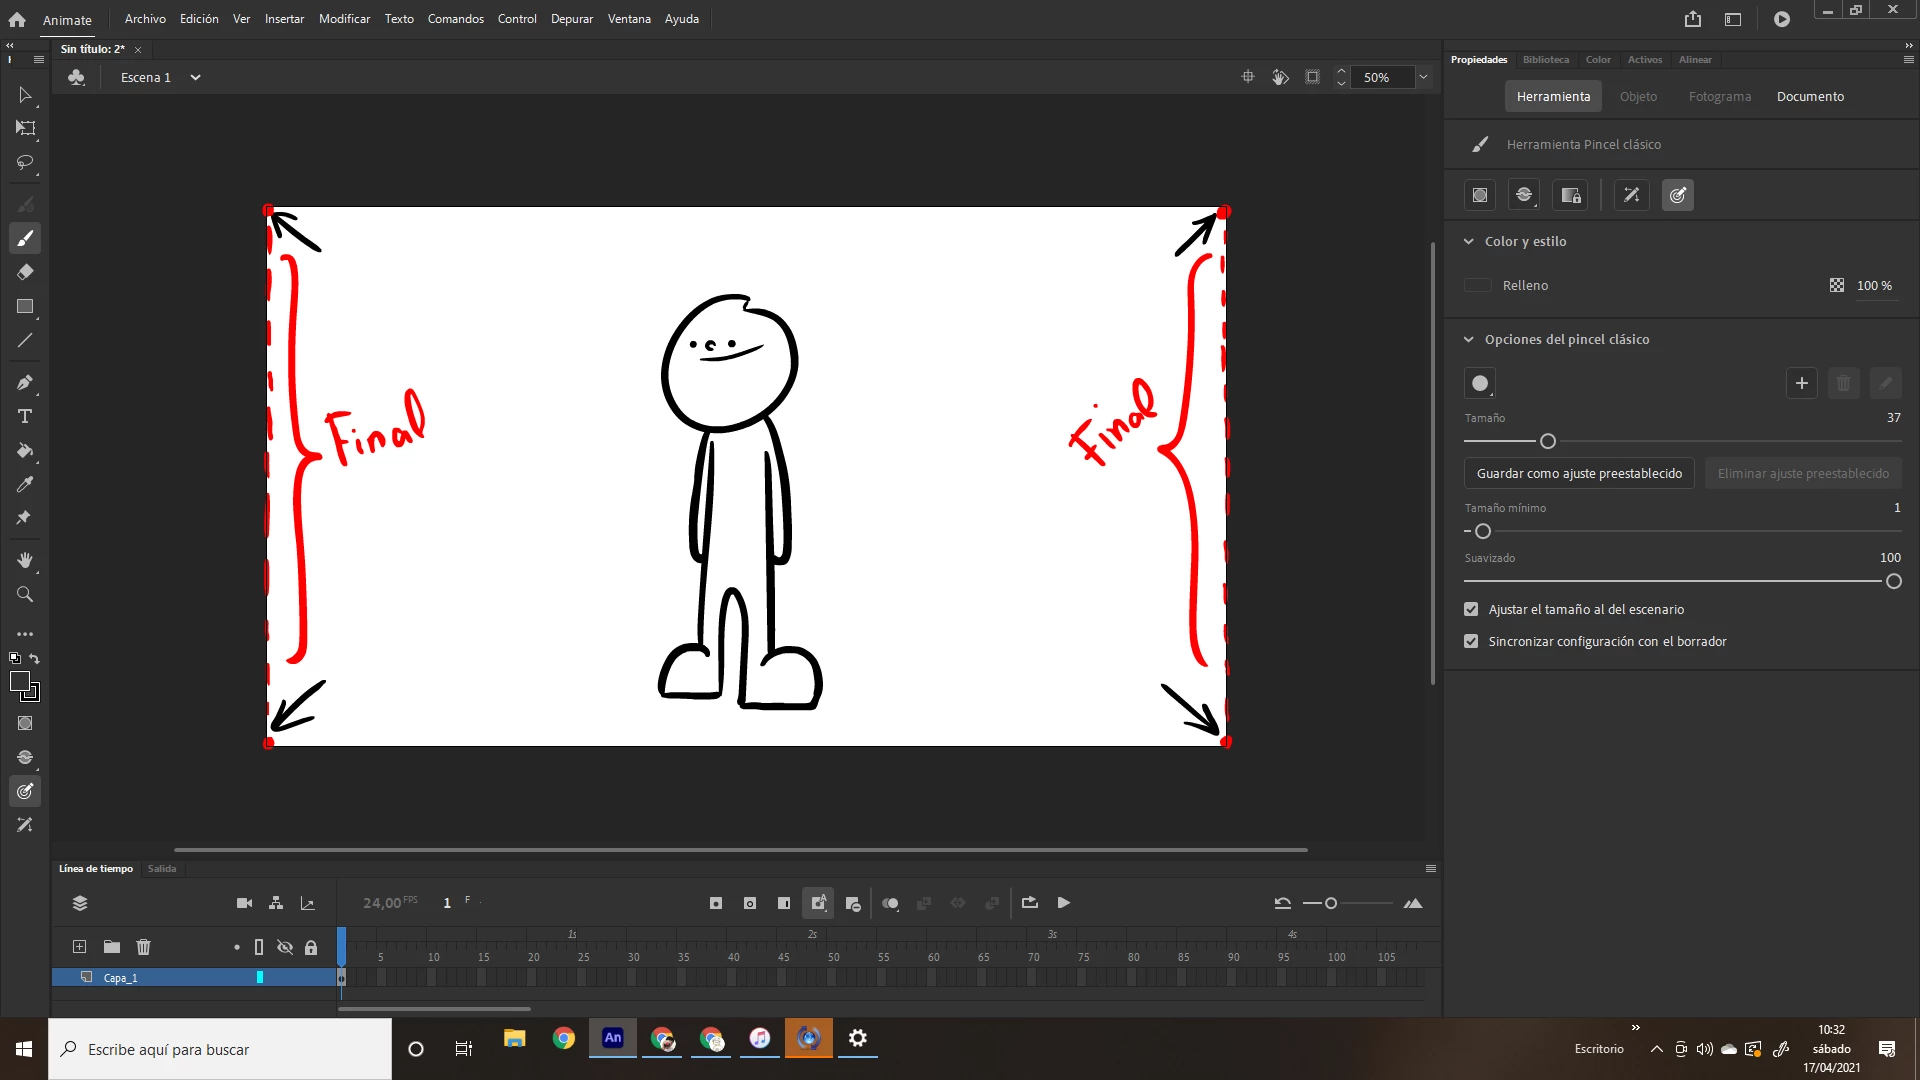The image size is (1920, 1080).
Task: Toggle layer lock column icon
Action: 311,947
